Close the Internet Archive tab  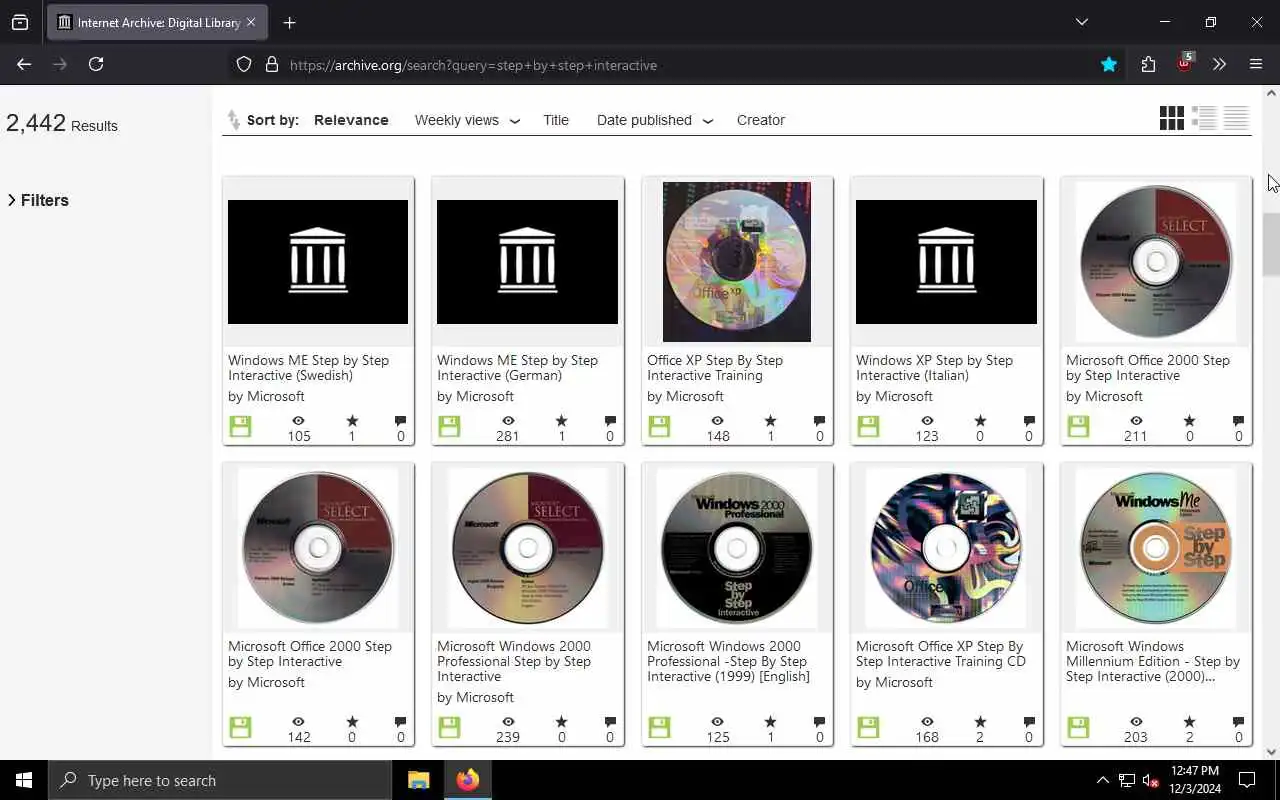(x=251, y=22)
